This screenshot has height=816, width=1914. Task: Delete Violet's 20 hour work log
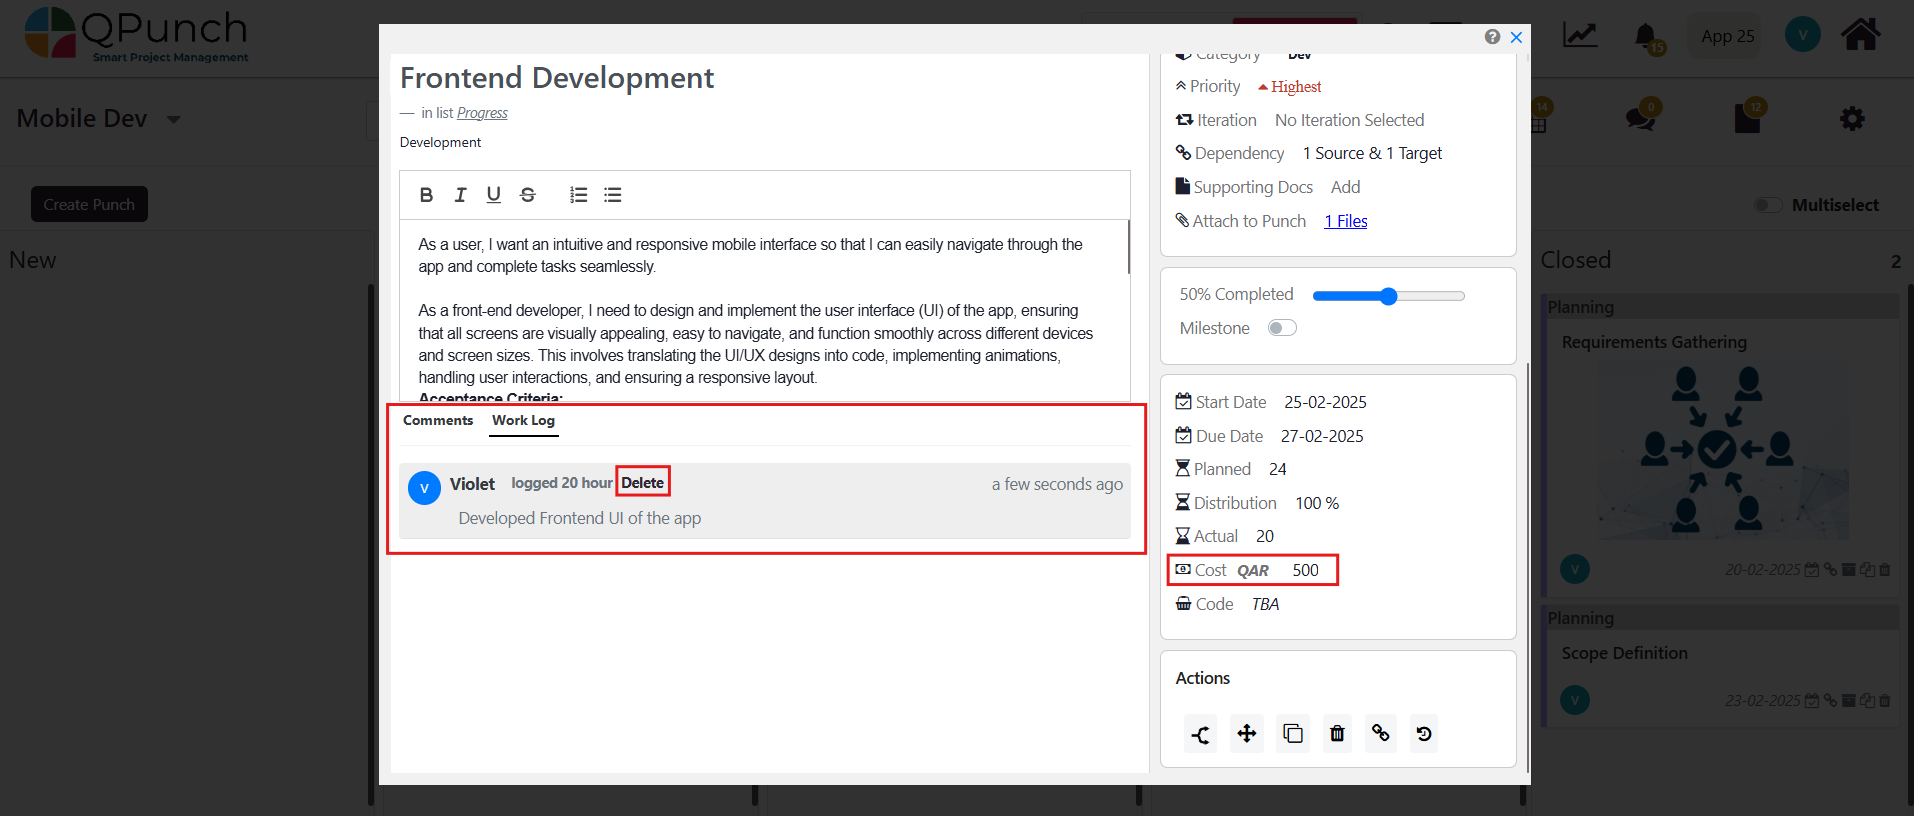(x=642, y=482)
